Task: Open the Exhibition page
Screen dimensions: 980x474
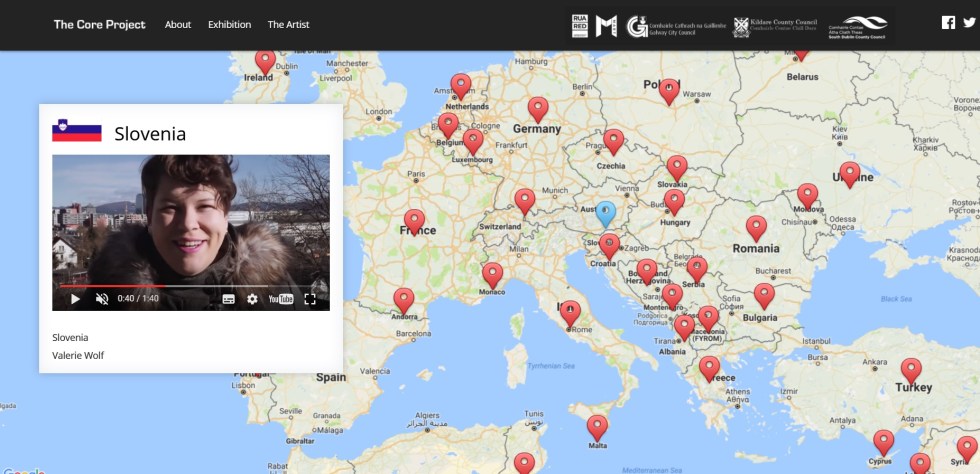Action: 229,24
